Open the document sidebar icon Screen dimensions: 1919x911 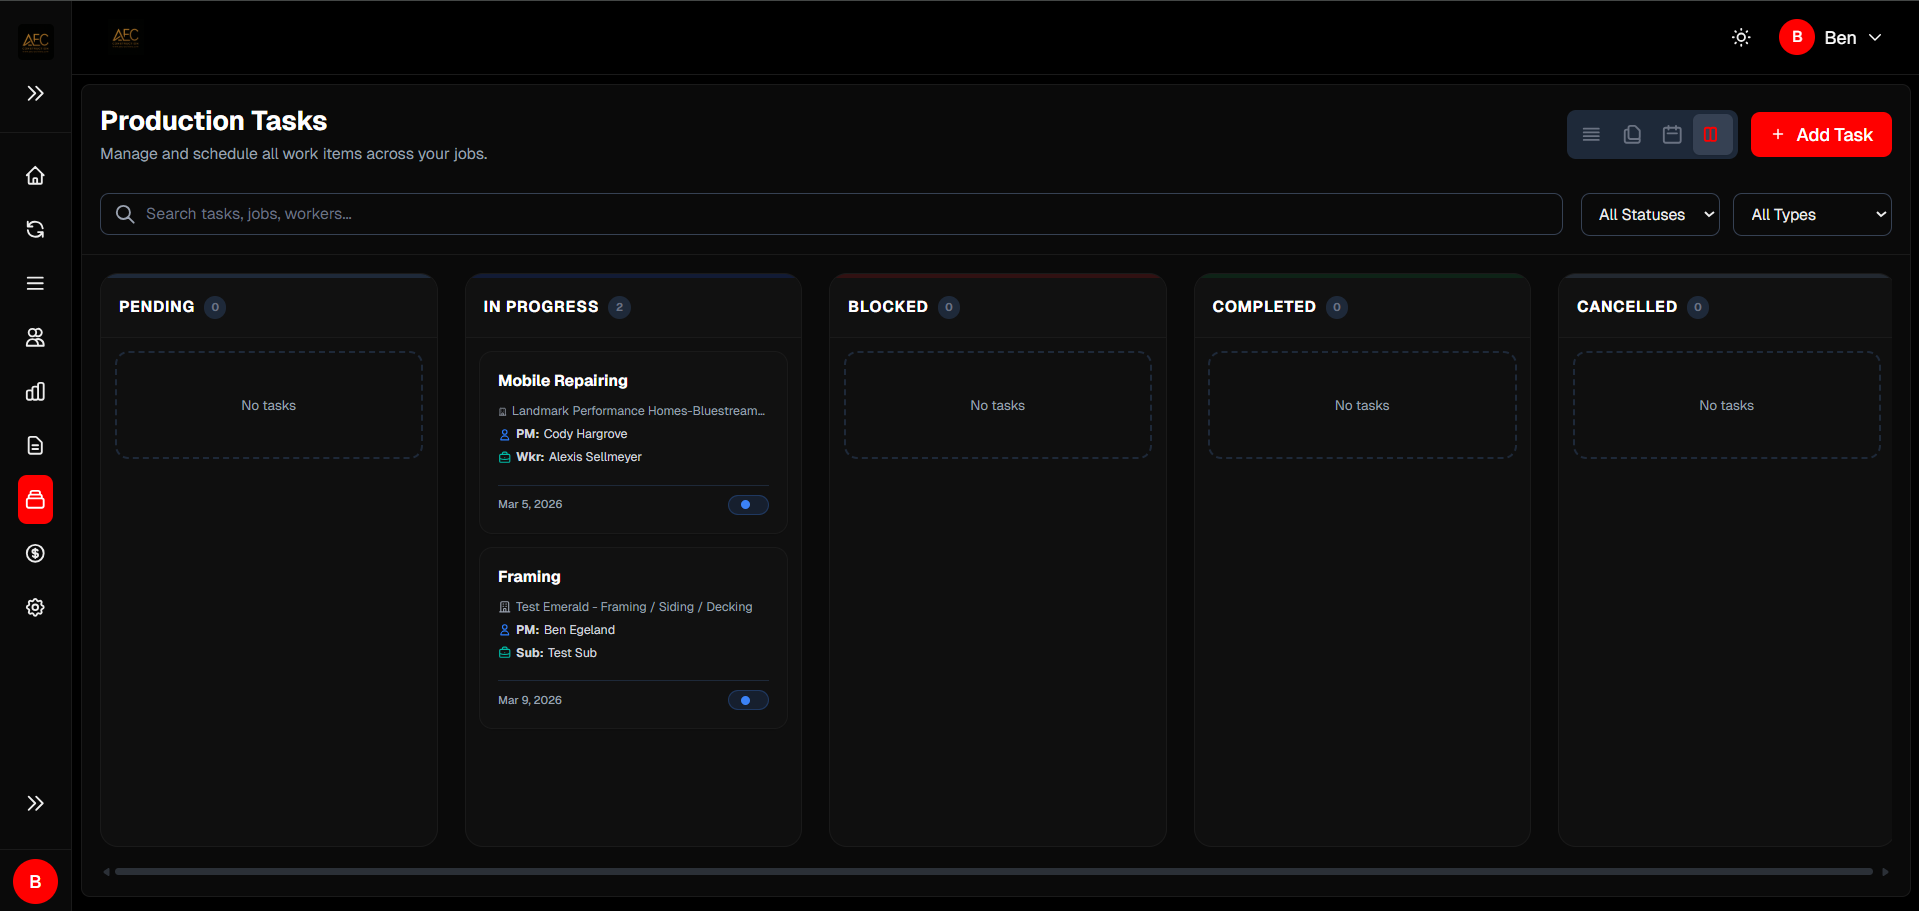click(x=35, y=446)
